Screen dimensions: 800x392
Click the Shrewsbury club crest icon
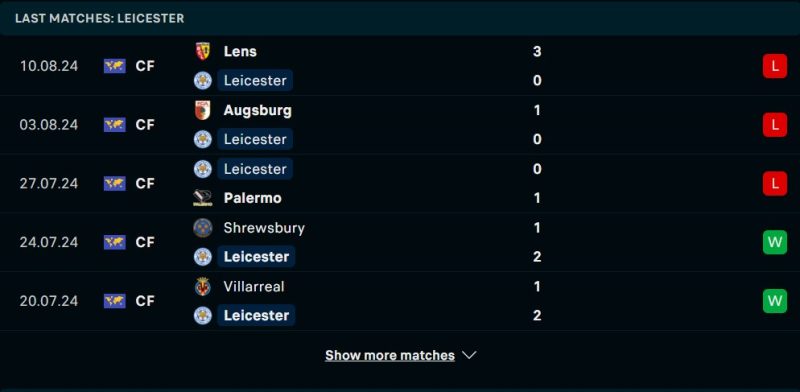[203, 228]
